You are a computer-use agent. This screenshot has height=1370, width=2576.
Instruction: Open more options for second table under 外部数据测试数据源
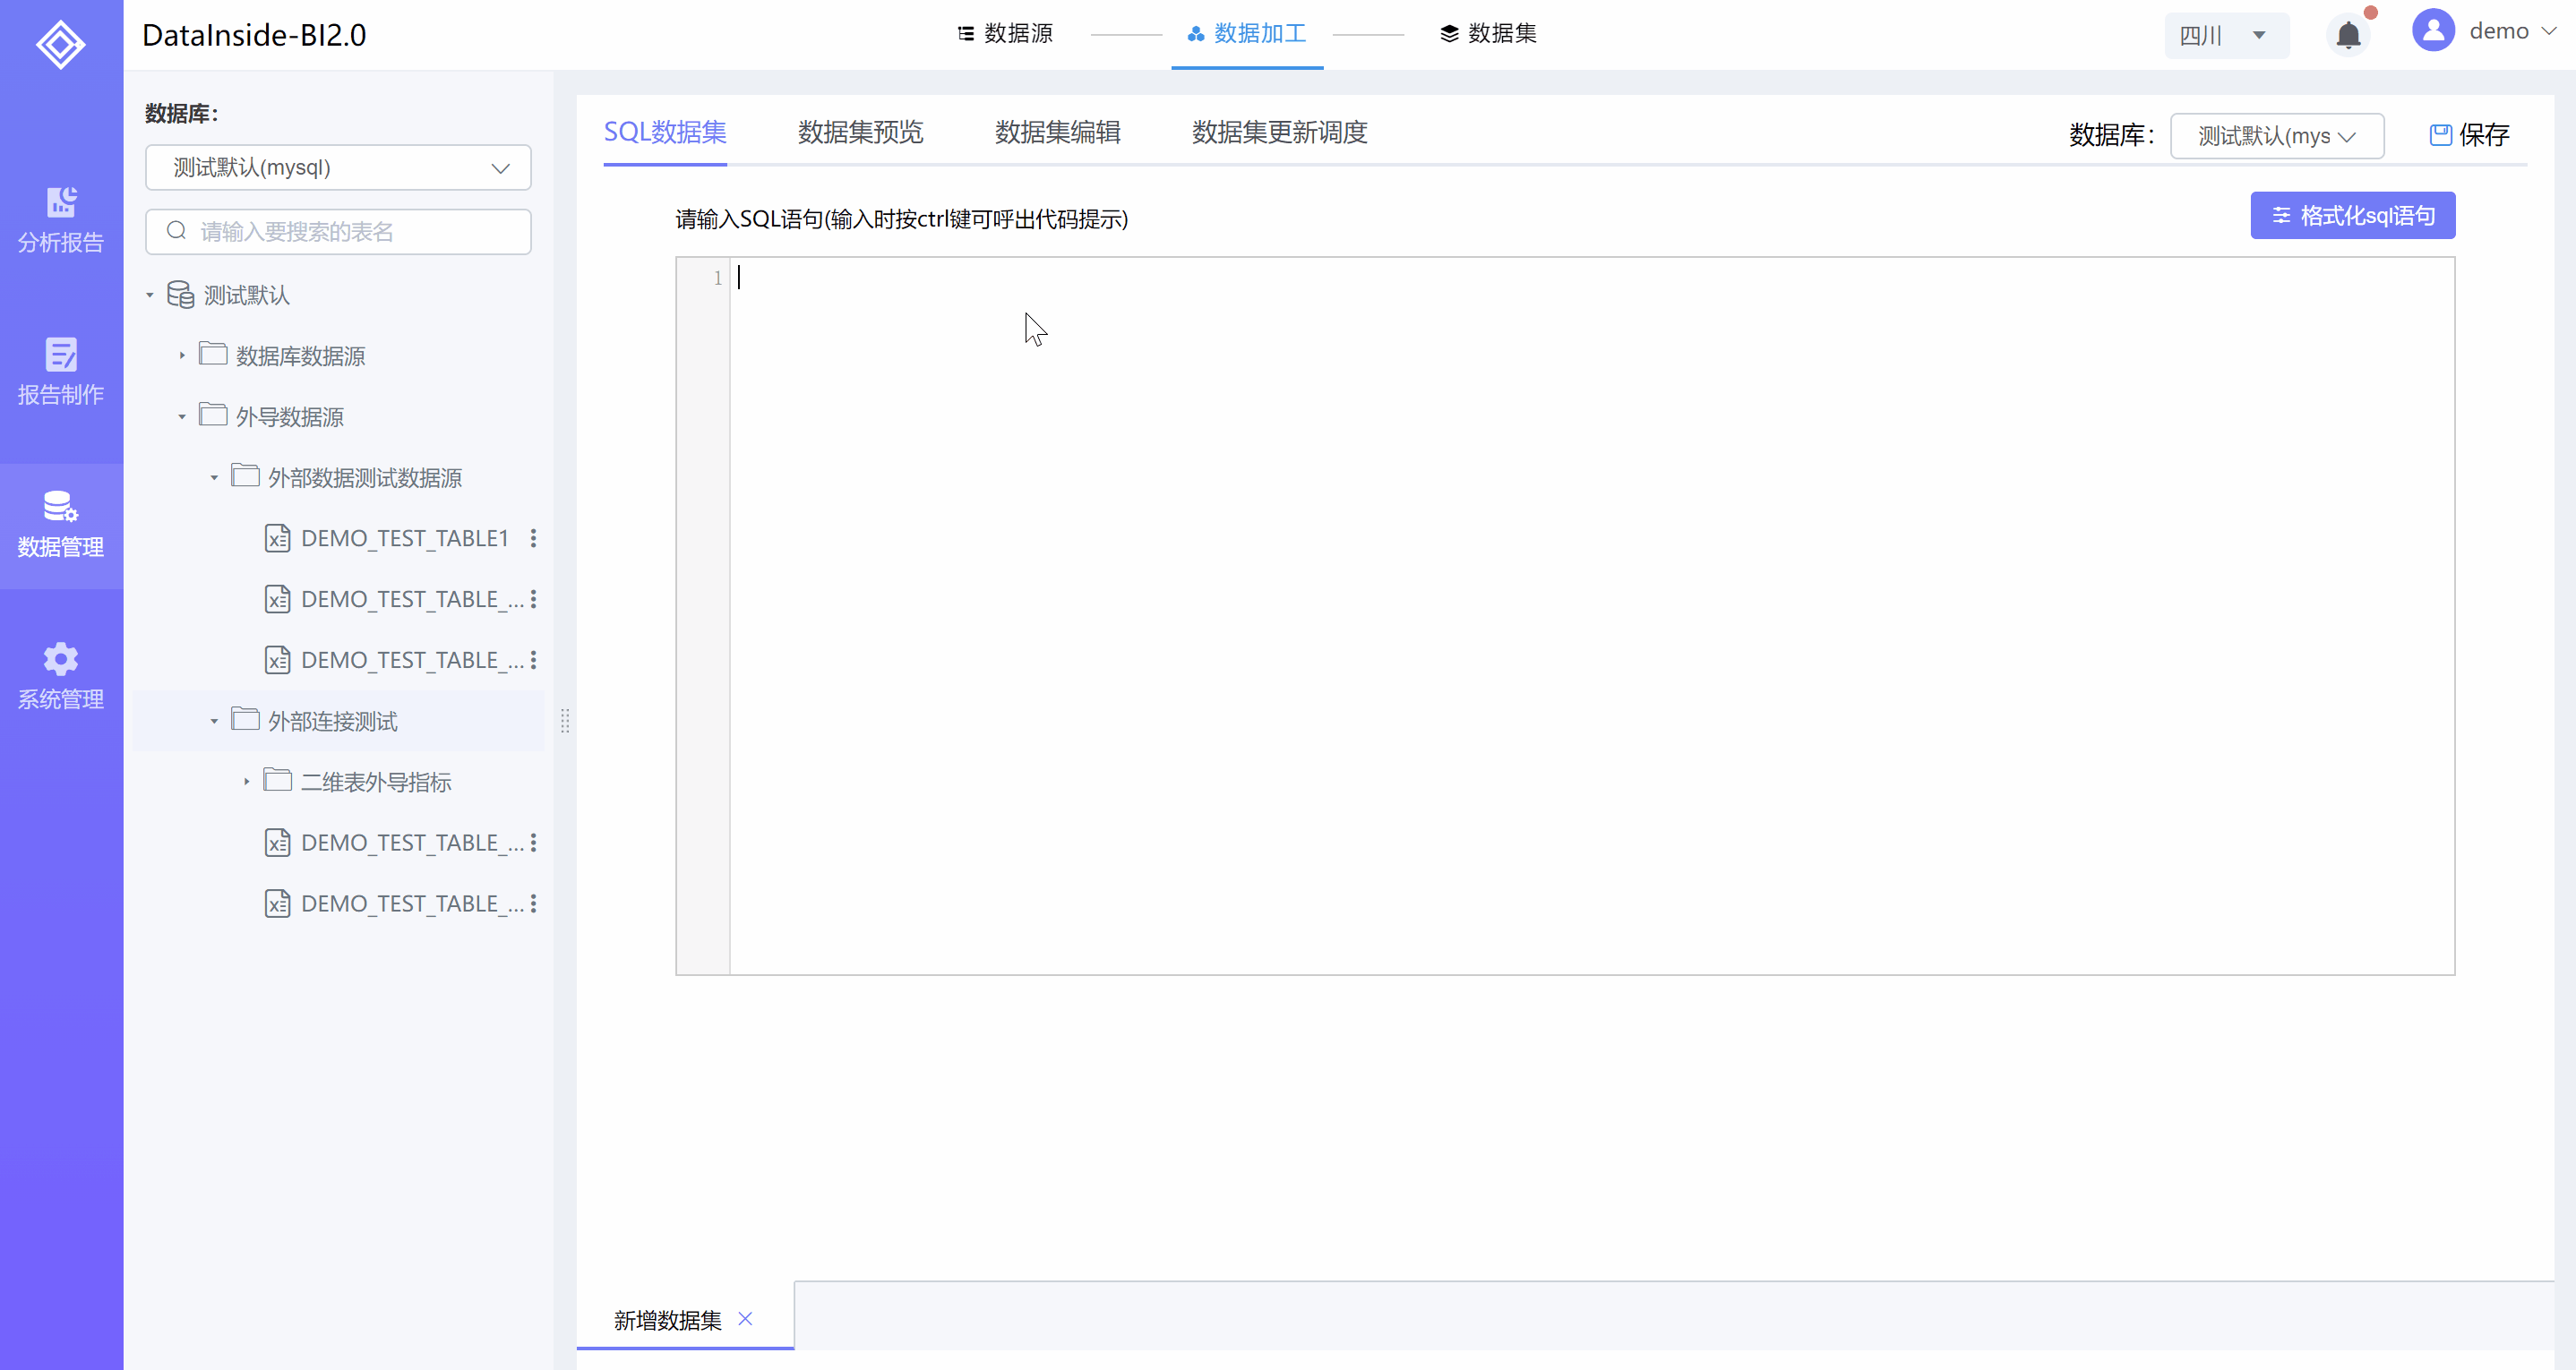pos(533,599)
